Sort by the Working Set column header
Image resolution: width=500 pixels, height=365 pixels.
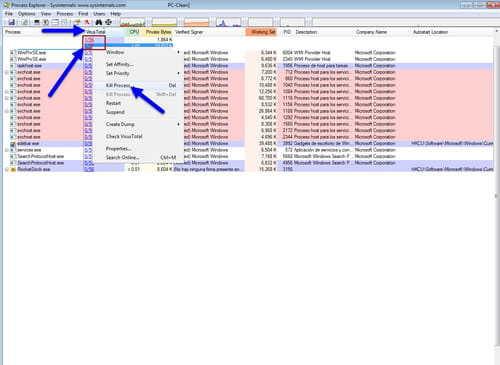(x=261, y=32)
